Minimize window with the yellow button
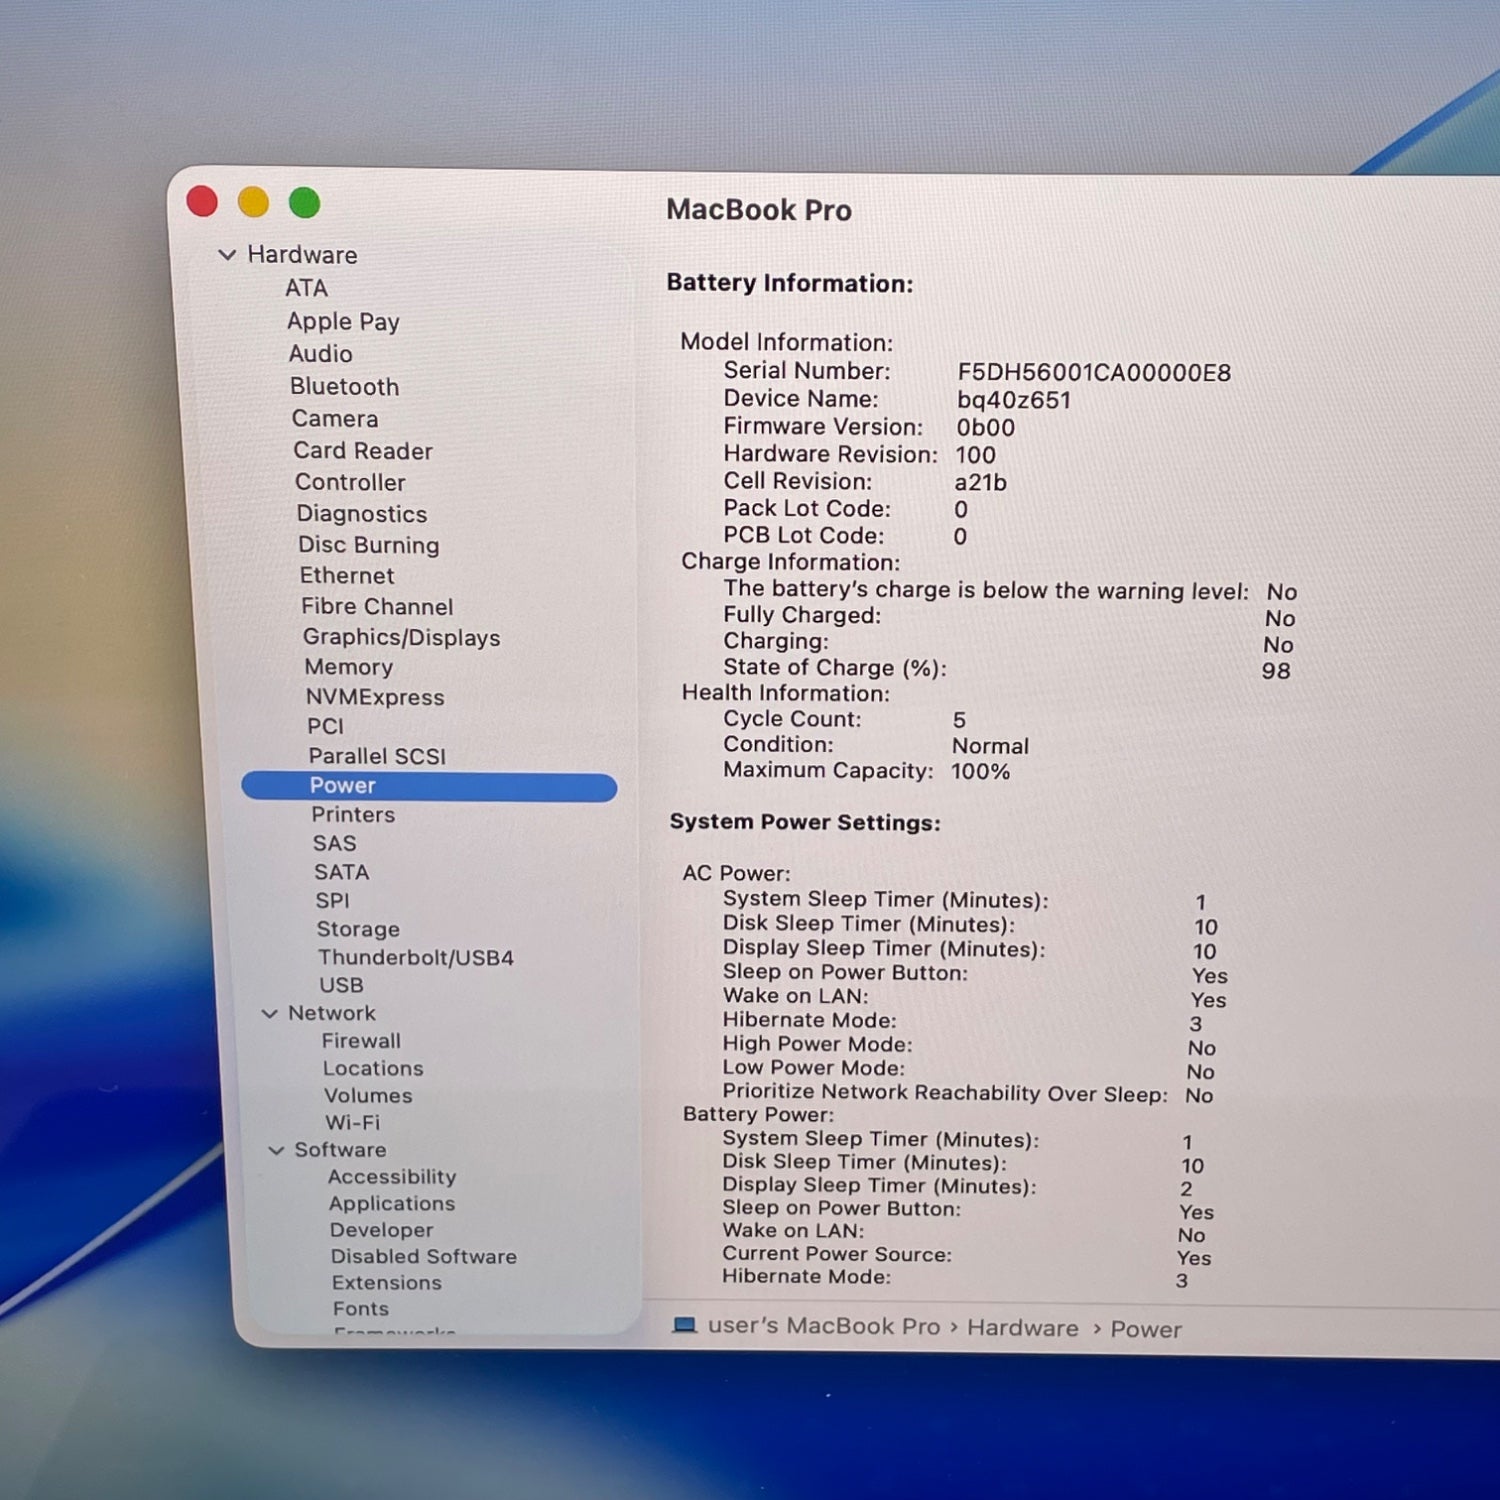 253,202
